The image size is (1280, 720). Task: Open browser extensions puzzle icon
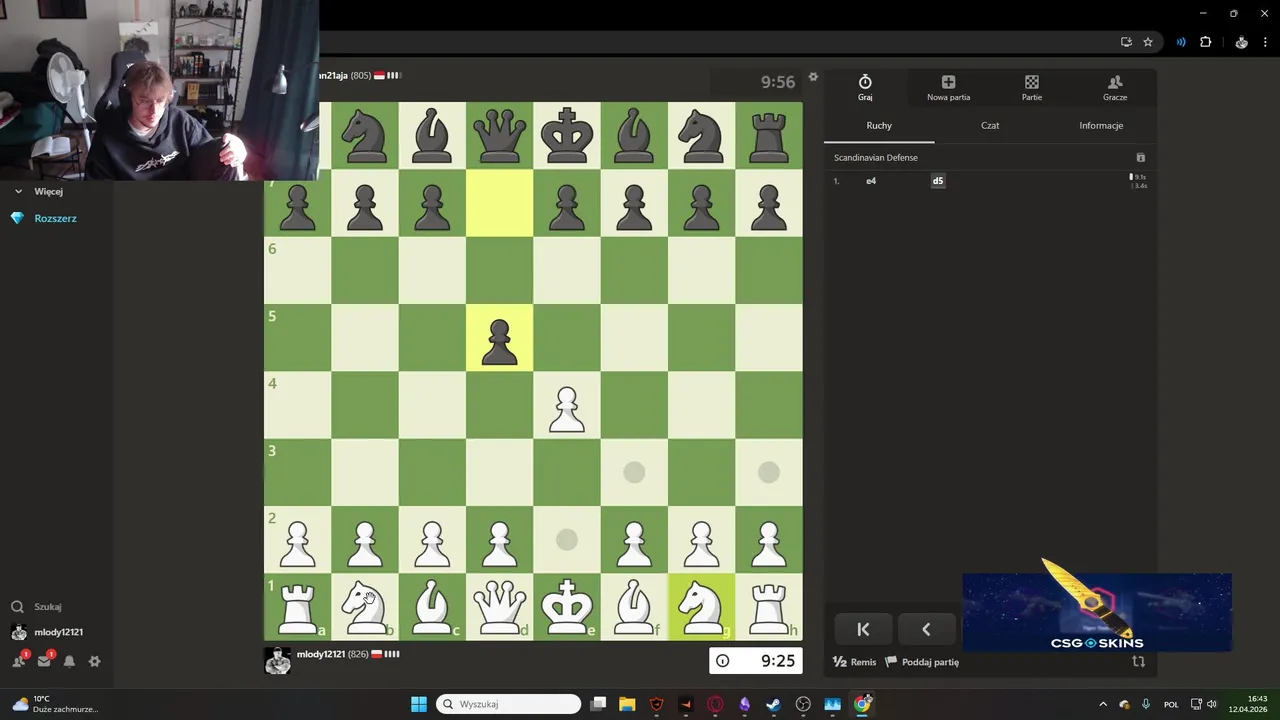tap(1205, 42)
